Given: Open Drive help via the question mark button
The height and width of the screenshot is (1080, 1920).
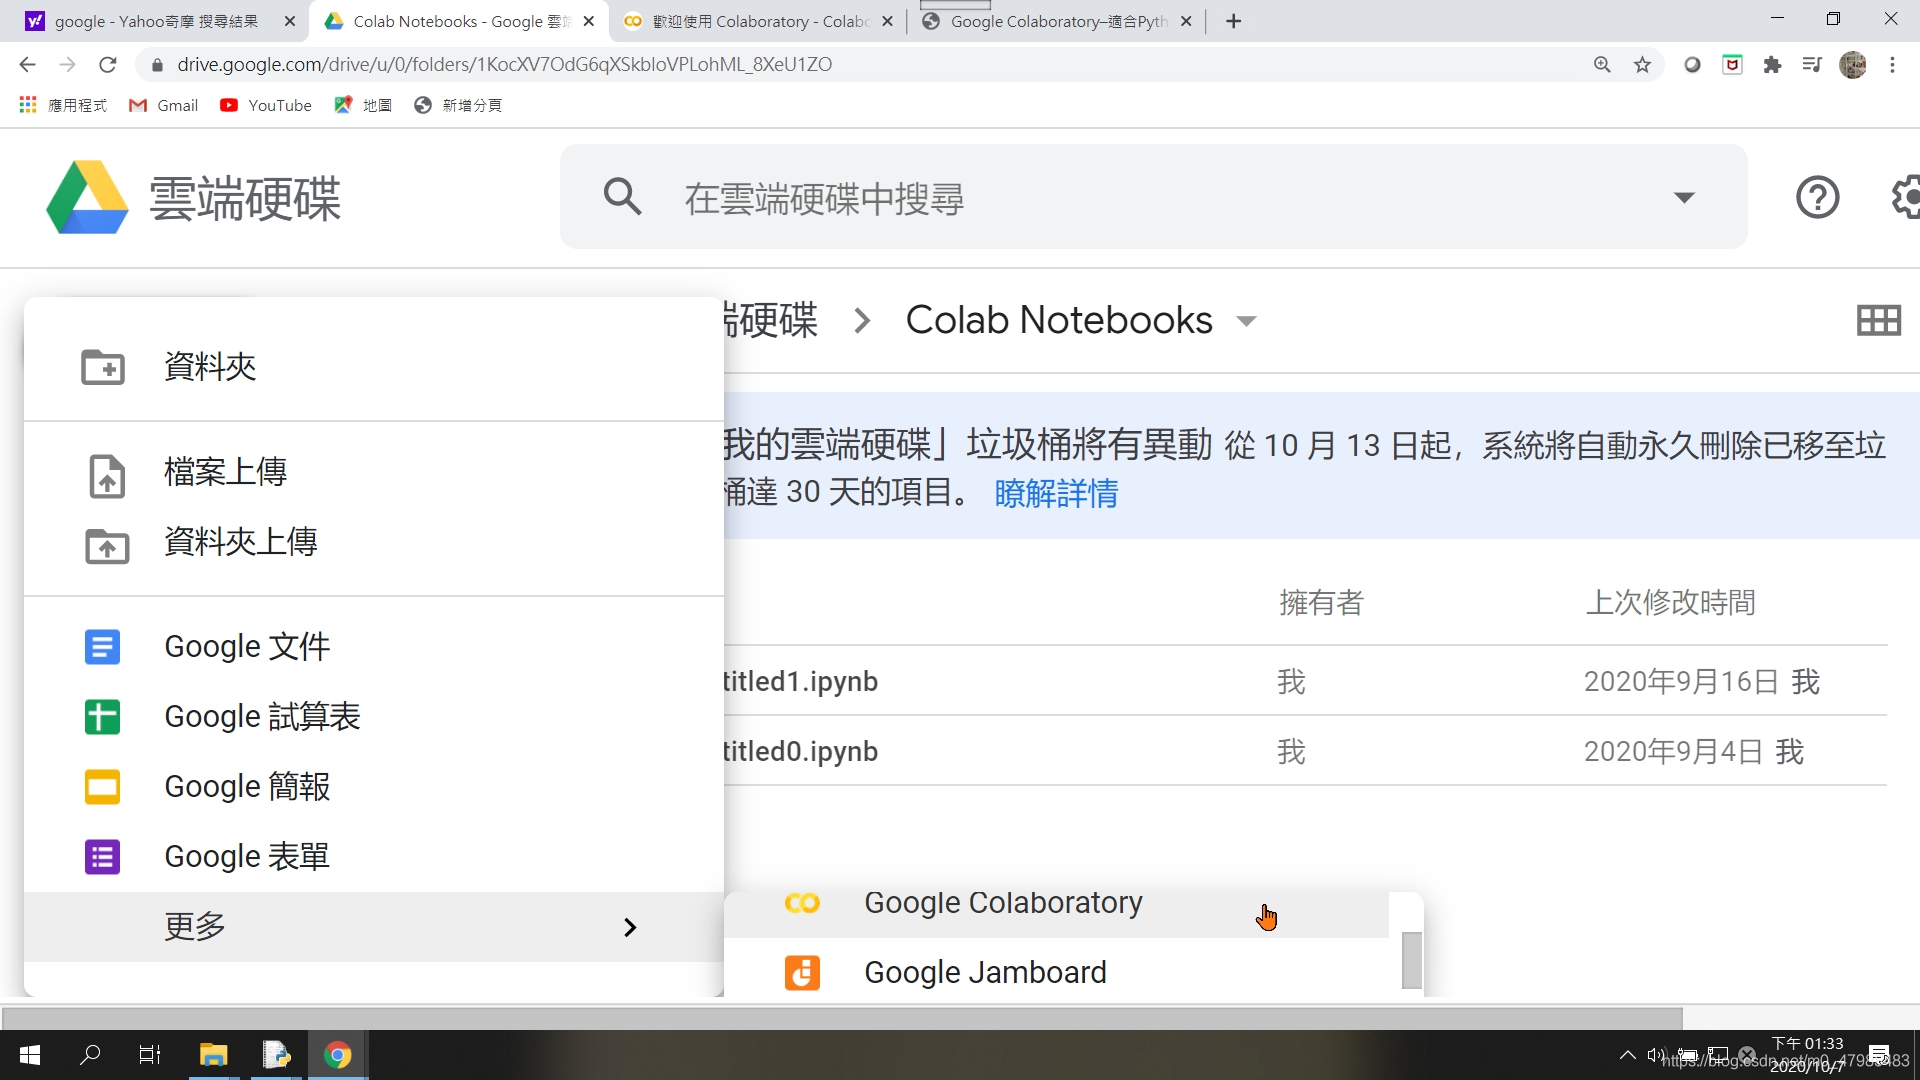Looking at the screenshot, I should point(1817,197).
